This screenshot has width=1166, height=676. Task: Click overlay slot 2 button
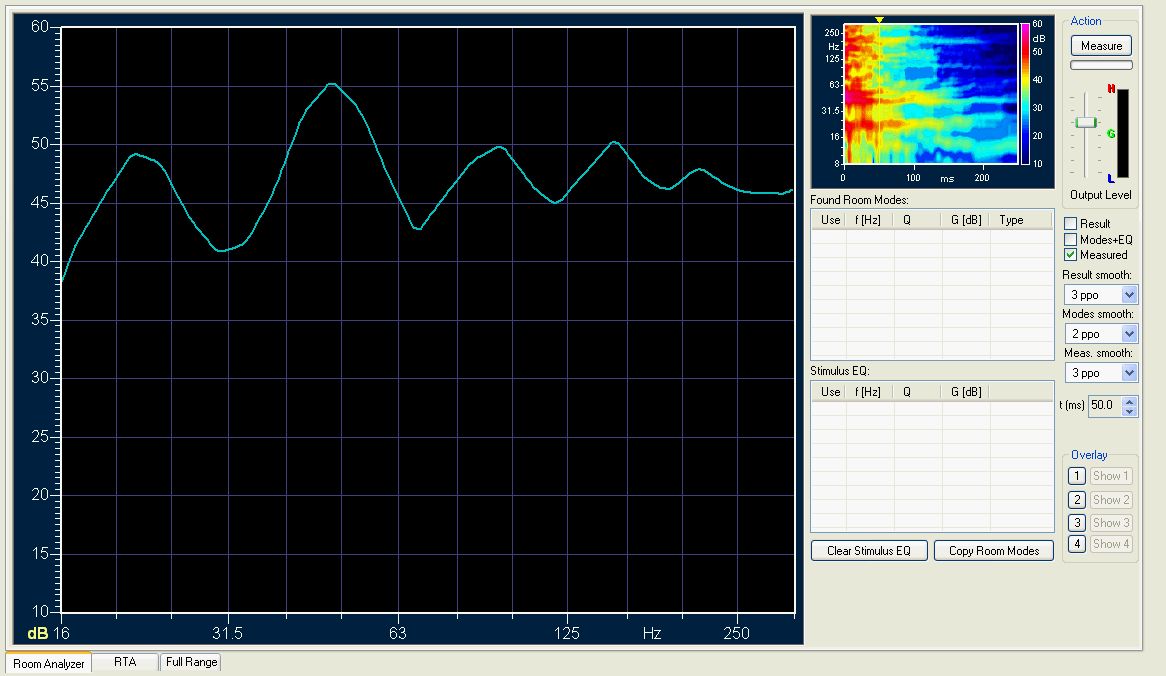pyautogui.click(x=1076, y=500)
